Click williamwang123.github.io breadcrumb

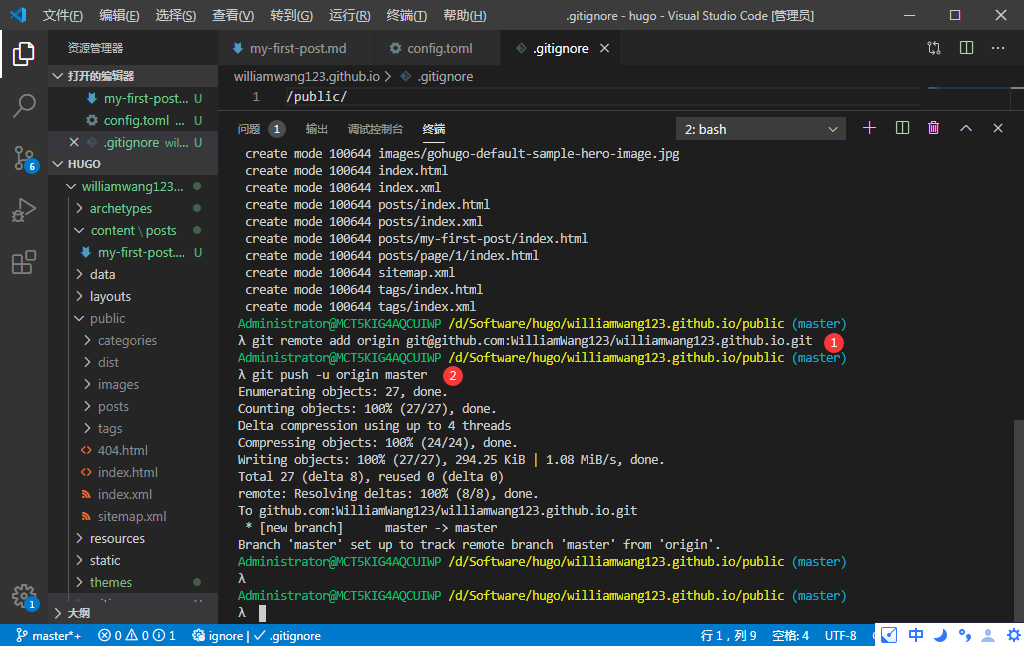pyautogui.click(x=306, y=76)
